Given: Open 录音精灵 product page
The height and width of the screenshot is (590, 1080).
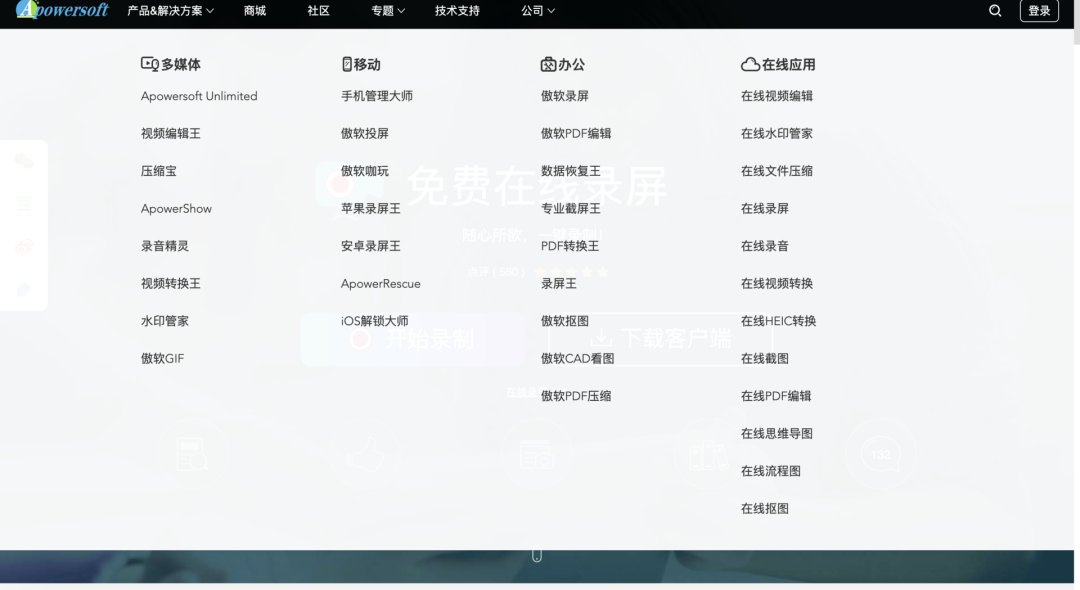Looking at the screenshot, I should 165,246.
